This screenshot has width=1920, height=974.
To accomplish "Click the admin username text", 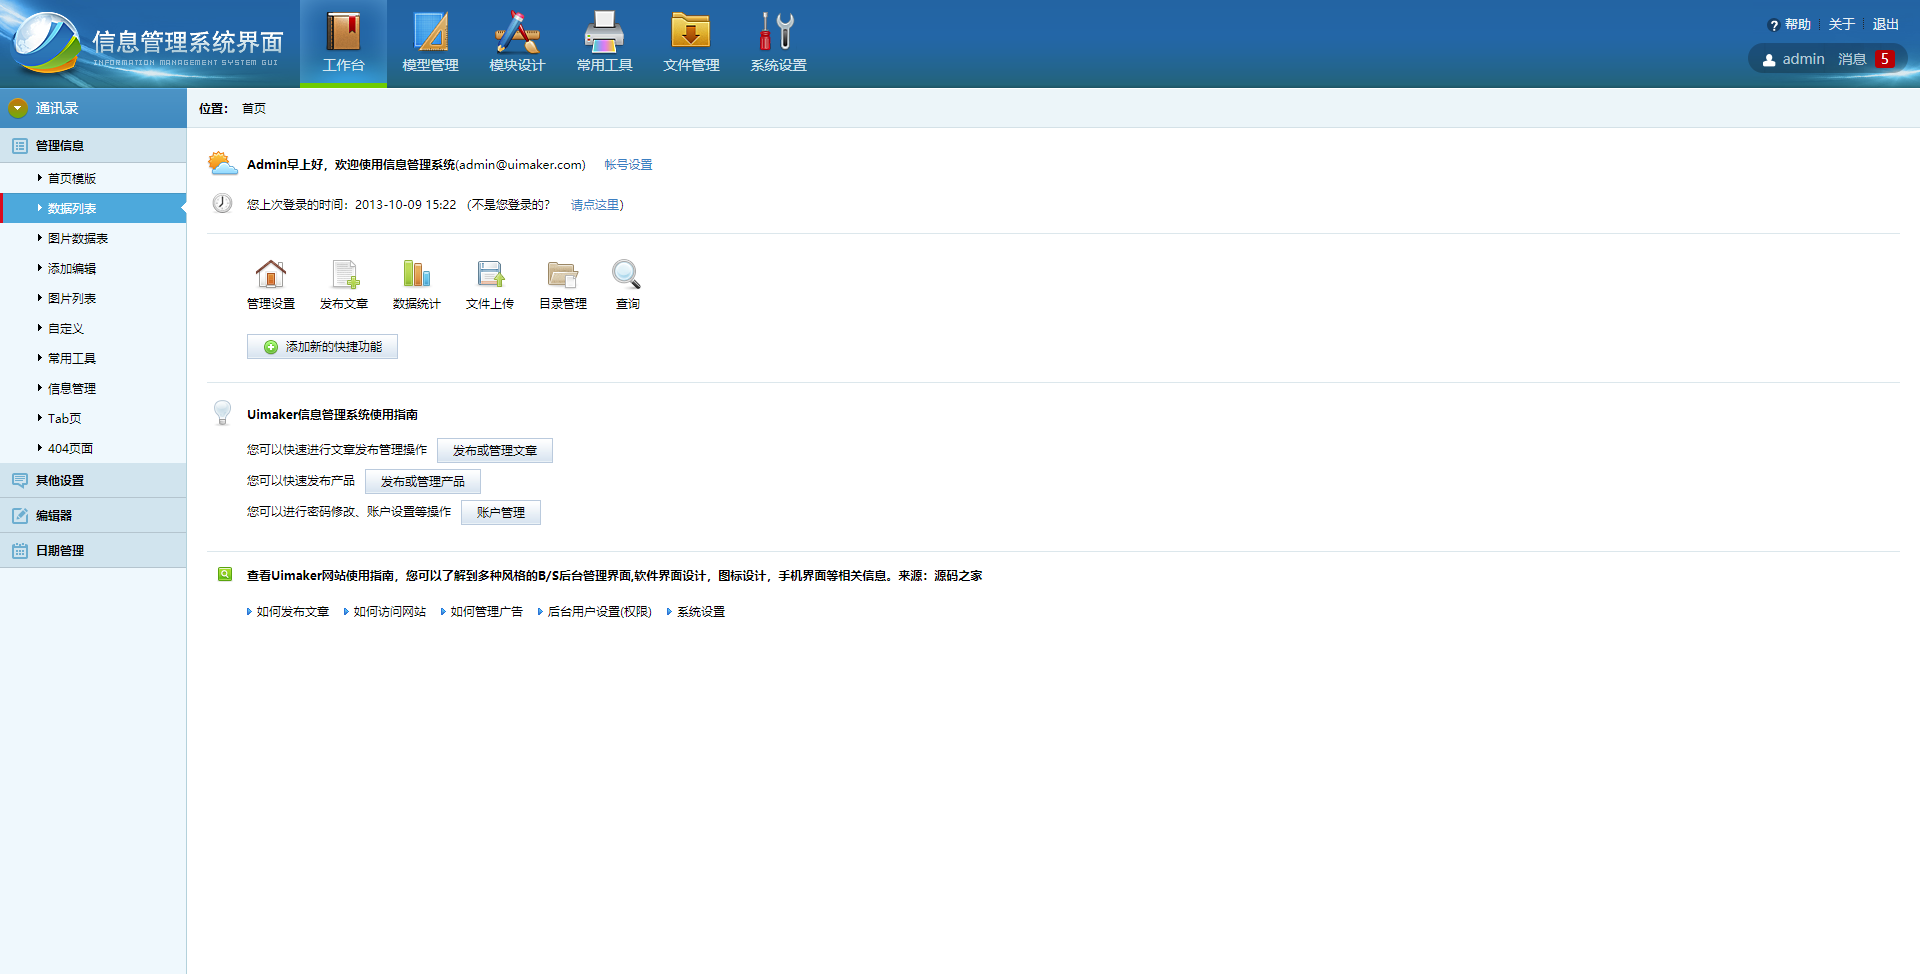I will point(1803,60).
